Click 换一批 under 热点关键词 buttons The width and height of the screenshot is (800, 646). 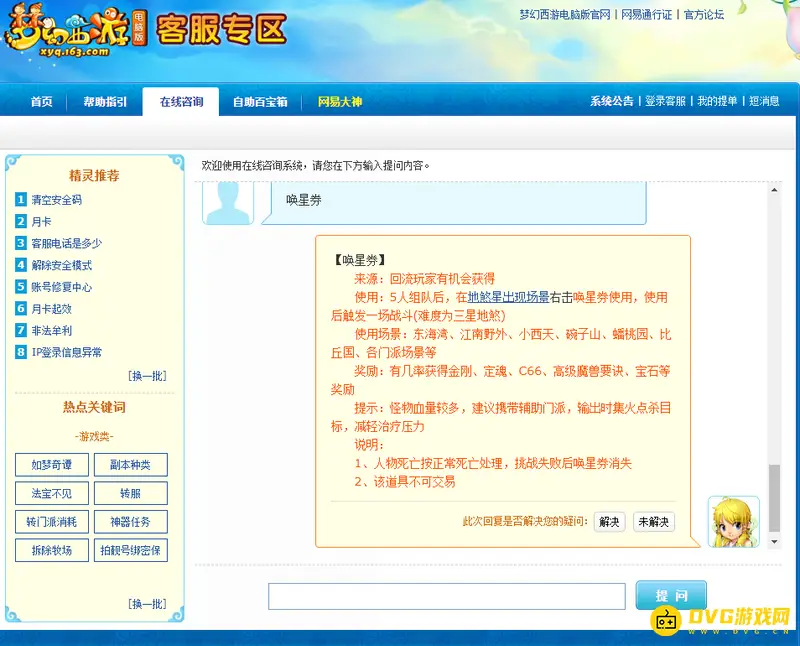click(x=147, y=604)
